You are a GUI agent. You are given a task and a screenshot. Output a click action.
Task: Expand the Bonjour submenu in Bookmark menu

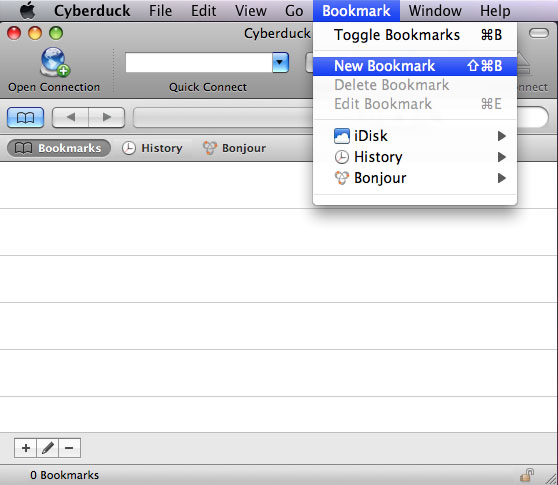pyautogui.click(x=415, y=178)
